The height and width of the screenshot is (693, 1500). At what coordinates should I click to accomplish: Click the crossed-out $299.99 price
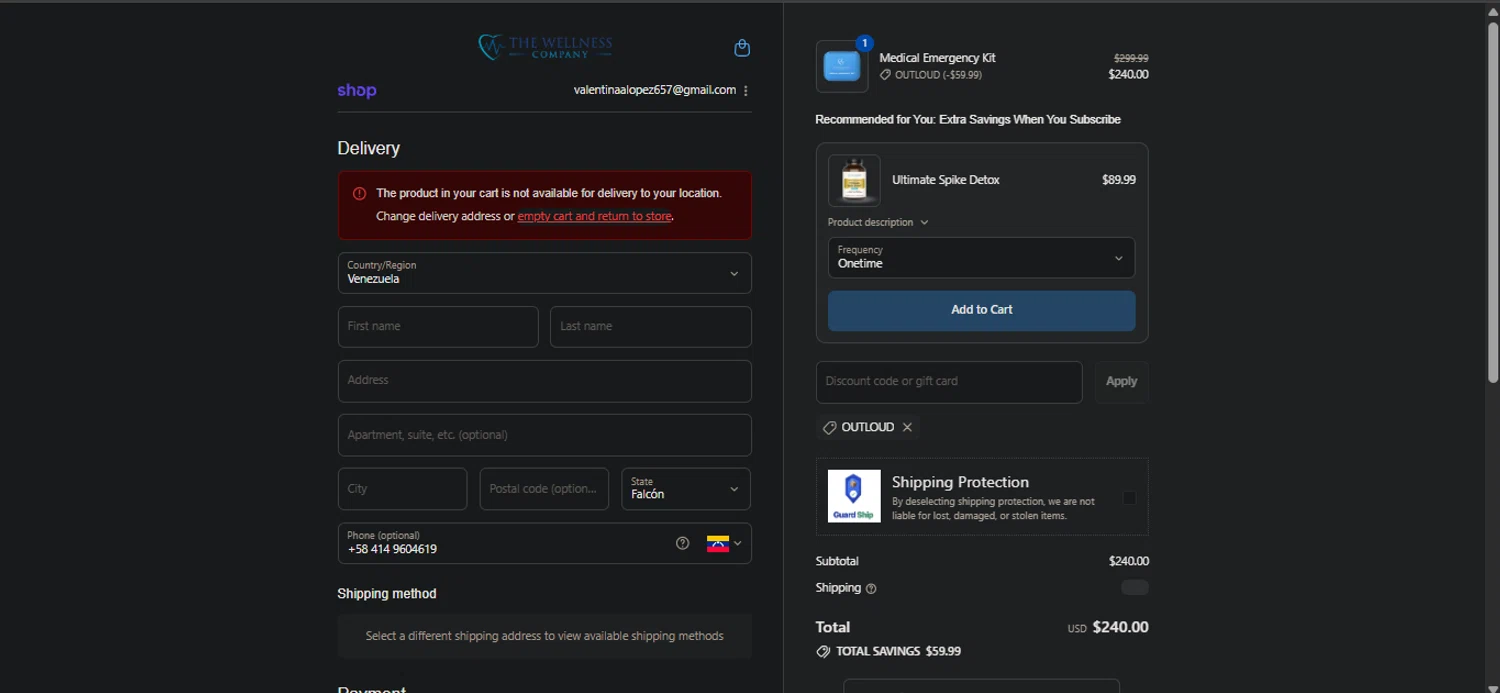pyautogui.click(x=1131, y=58)
